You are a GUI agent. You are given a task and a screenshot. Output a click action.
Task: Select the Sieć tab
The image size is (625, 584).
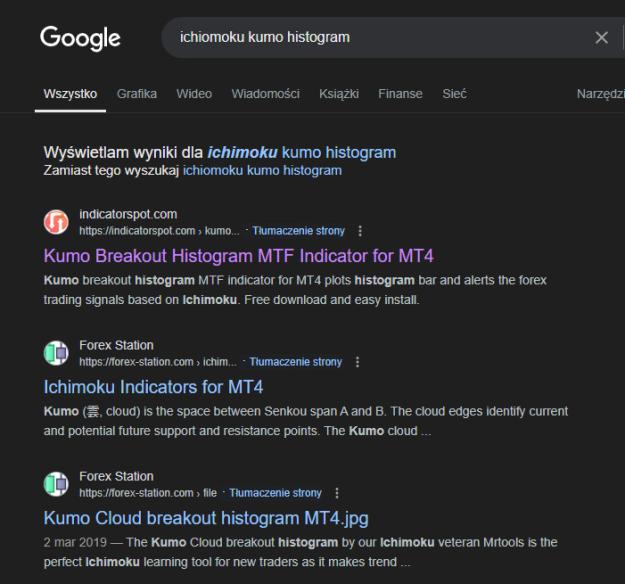454,94
